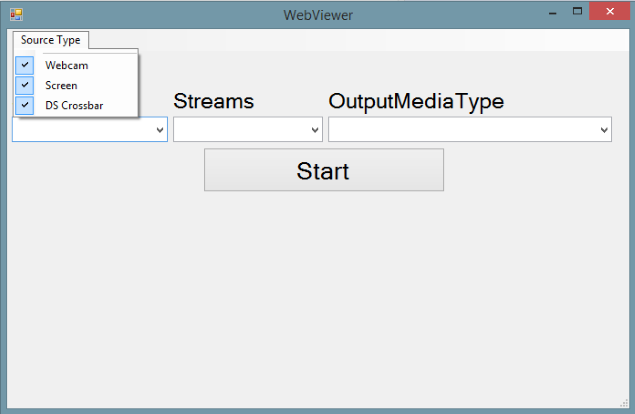Screen dimensions: 635x414
Task: Toggle the Screen checkmark box
Action: 25,85
